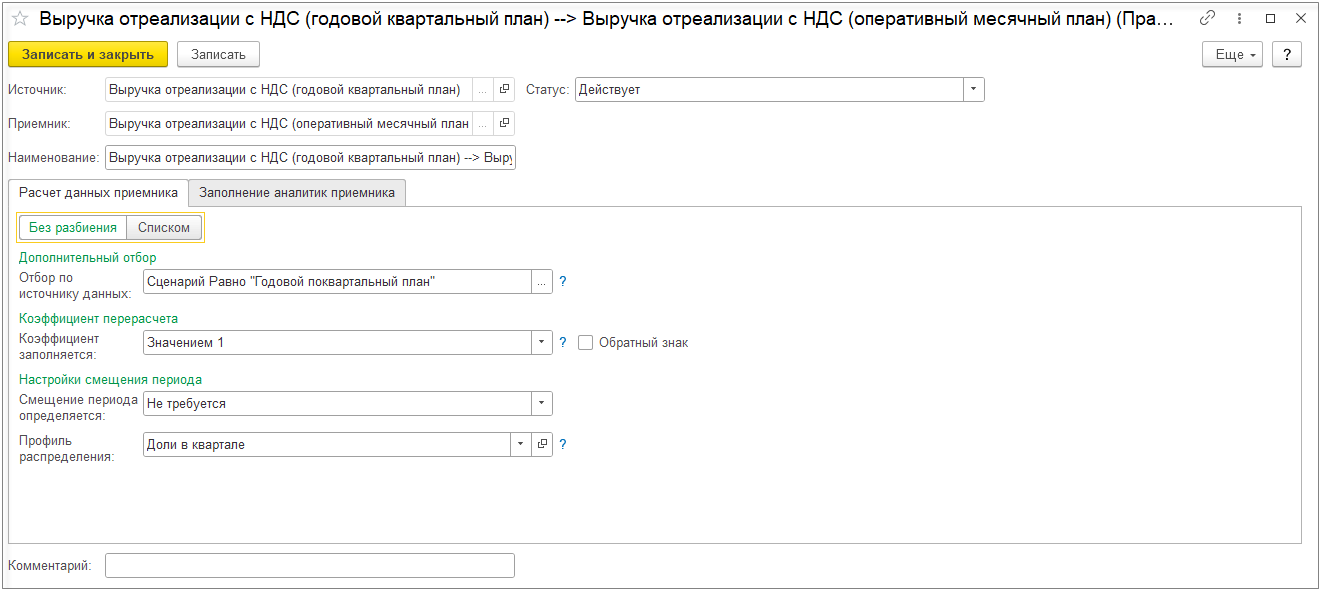Screen dimensions: 1319x589
Task: Expand the Смещение периода определяется dropdown
Action: tap(542, 404)
